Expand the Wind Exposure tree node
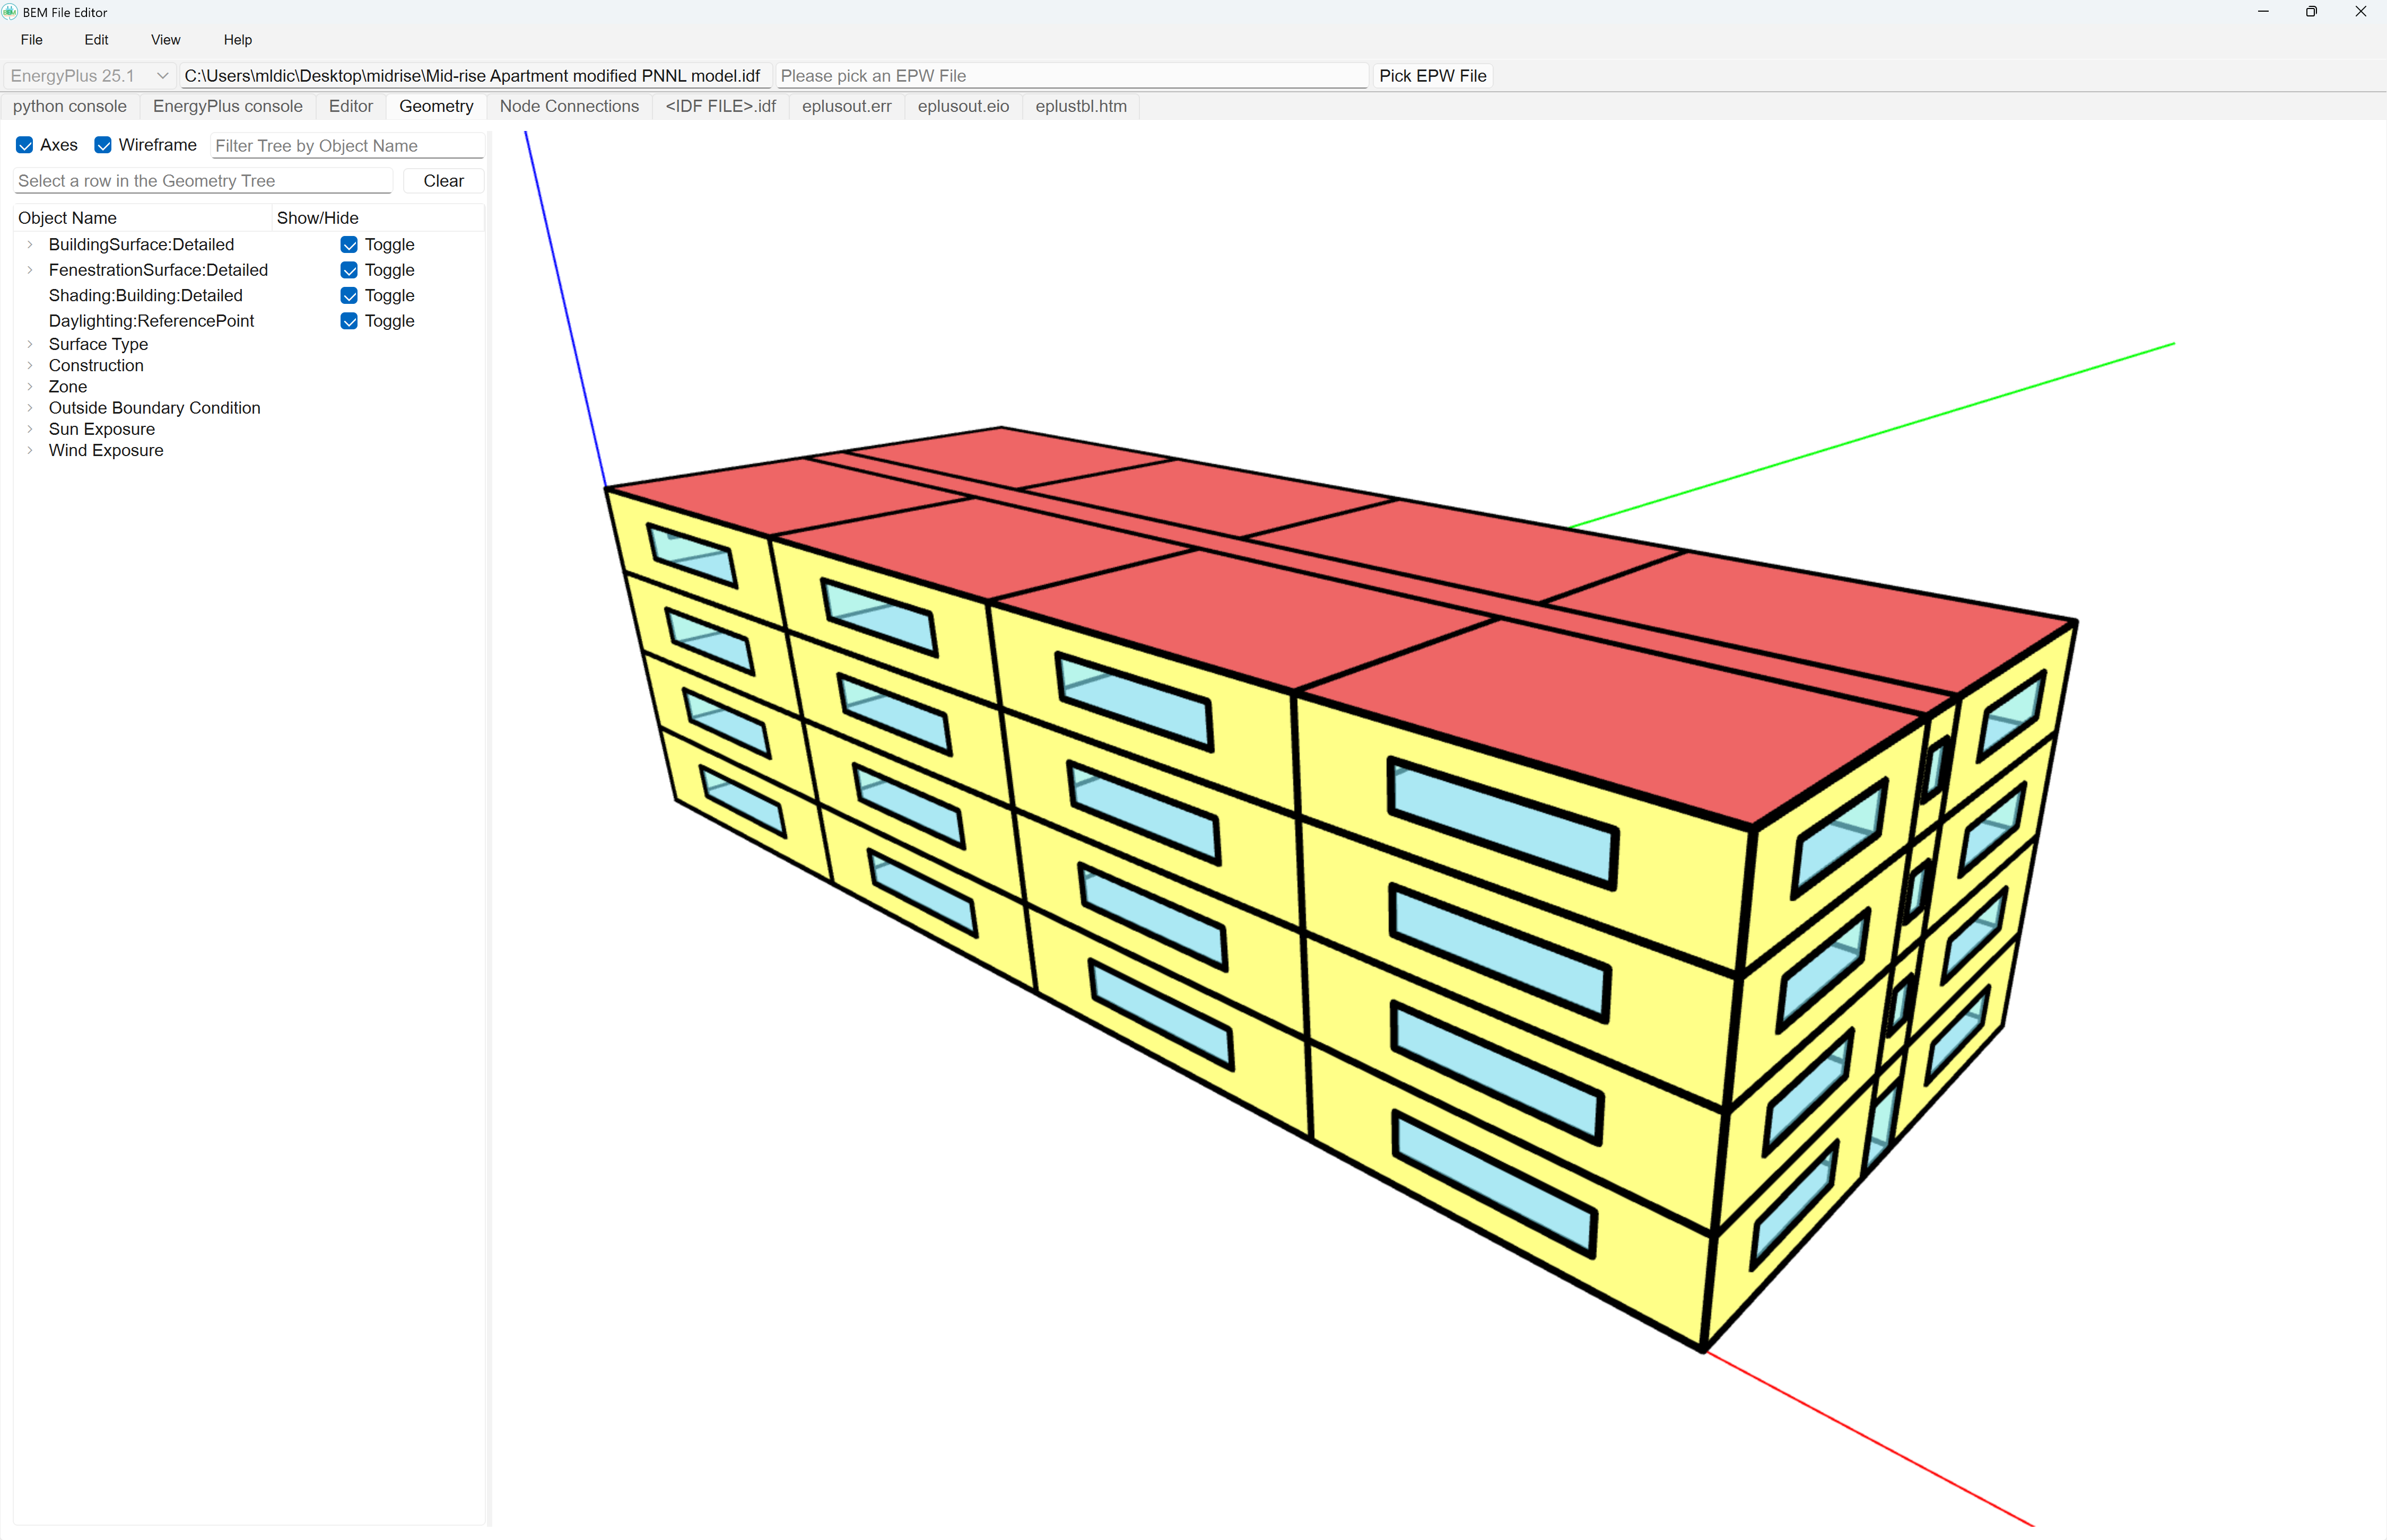 (x=30, y=450)
